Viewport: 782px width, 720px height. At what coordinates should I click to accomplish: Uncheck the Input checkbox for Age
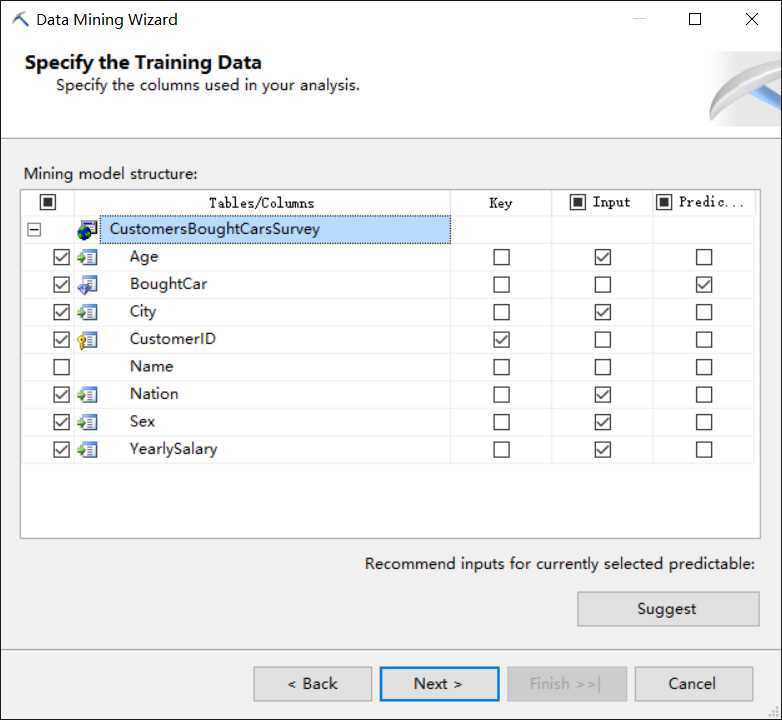pos(602,257)
